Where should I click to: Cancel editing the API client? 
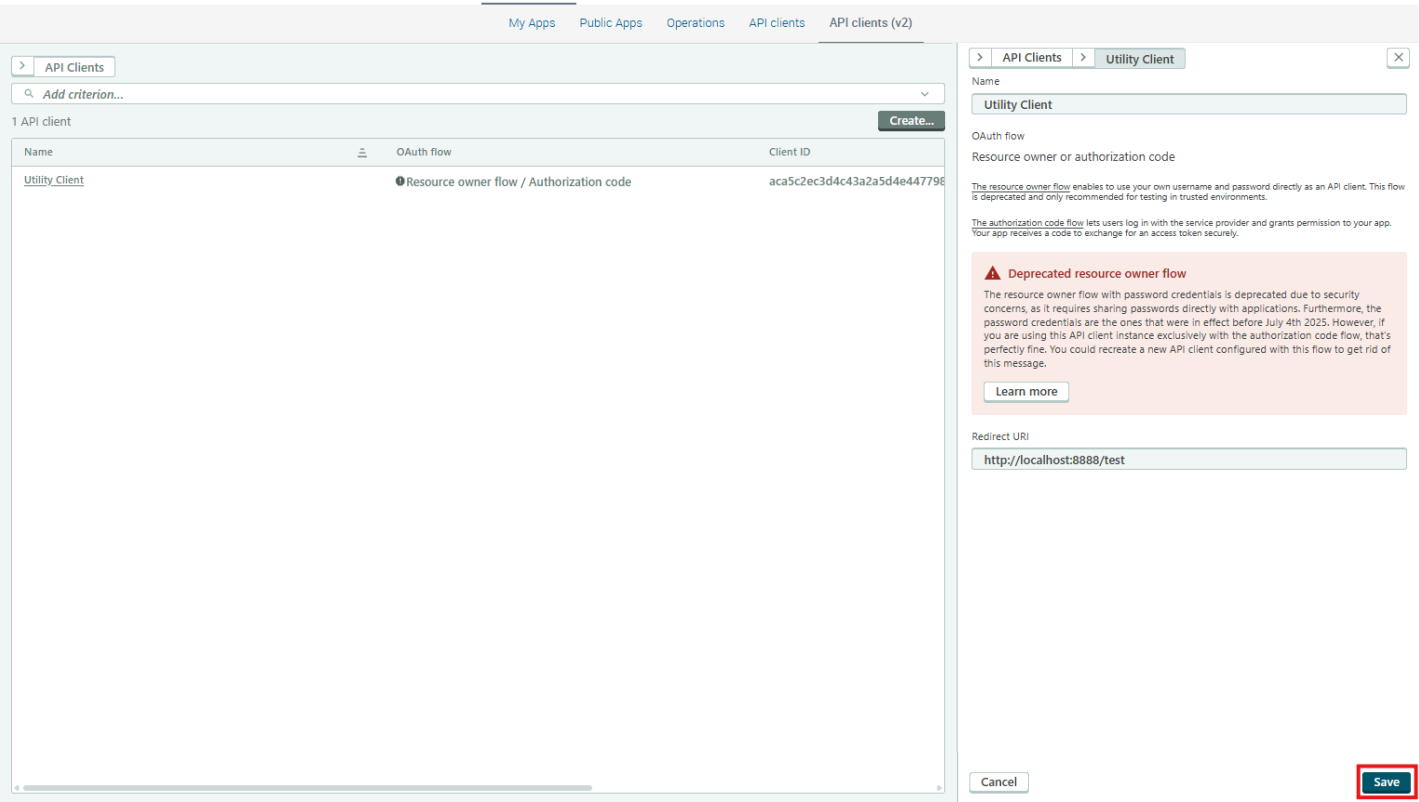point(998,782)
